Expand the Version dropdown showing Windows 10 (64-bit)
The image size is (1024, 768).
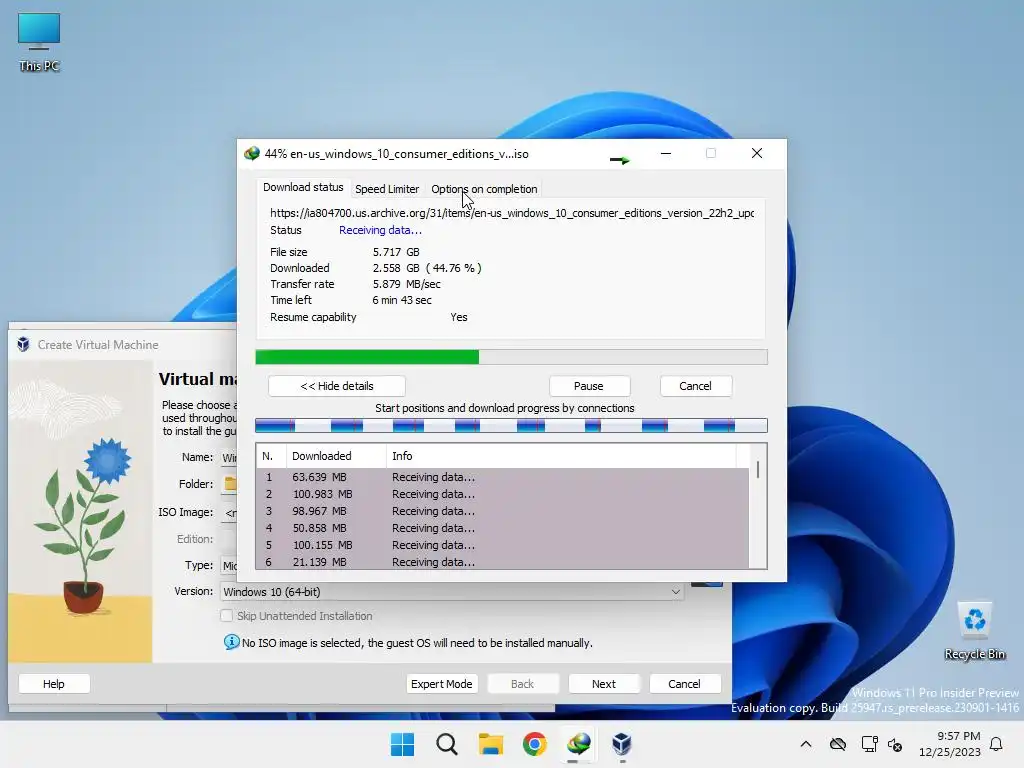coord(452,592)
